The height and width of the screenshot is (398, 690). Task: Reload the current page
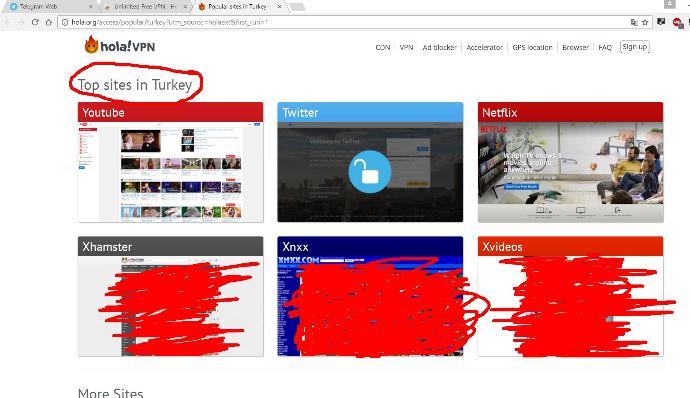point(35,22)
